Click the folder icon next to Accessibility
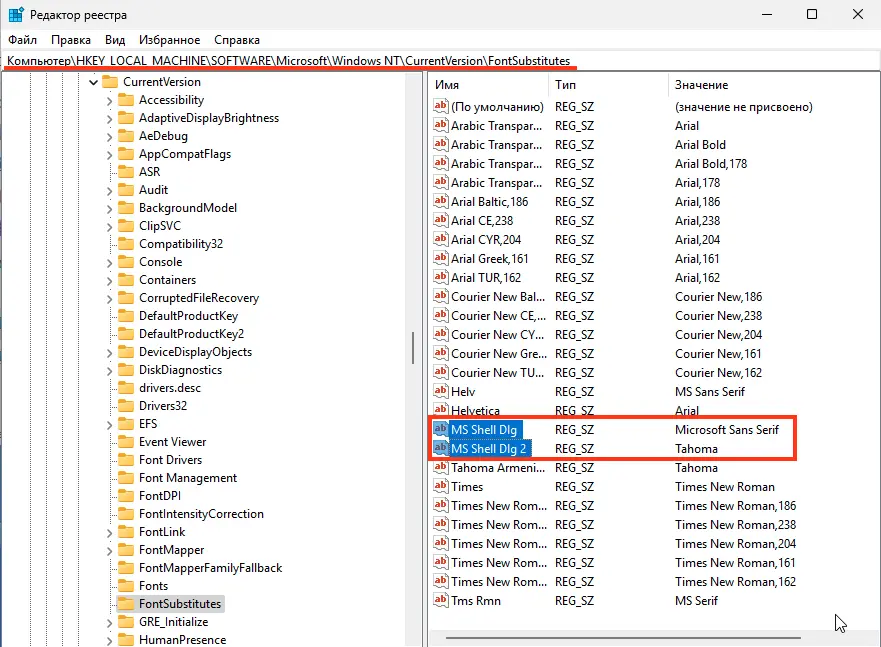 (126, 100)
